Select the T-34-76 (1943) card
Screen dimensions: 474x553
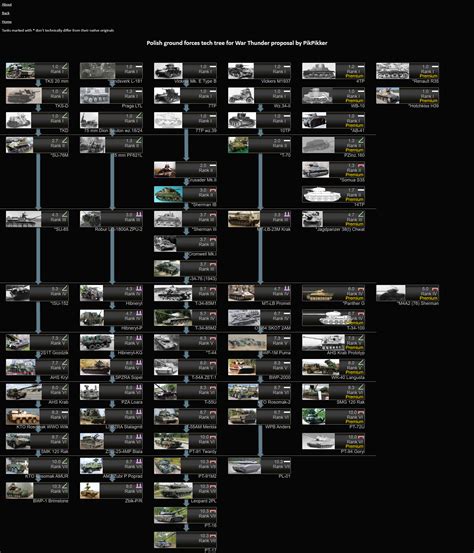click(185, 268)
